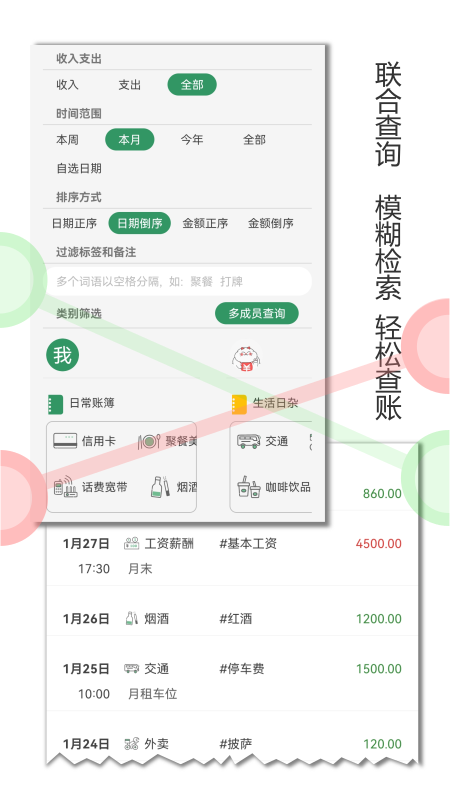Tap the 月租车位 note

point(153,694)
